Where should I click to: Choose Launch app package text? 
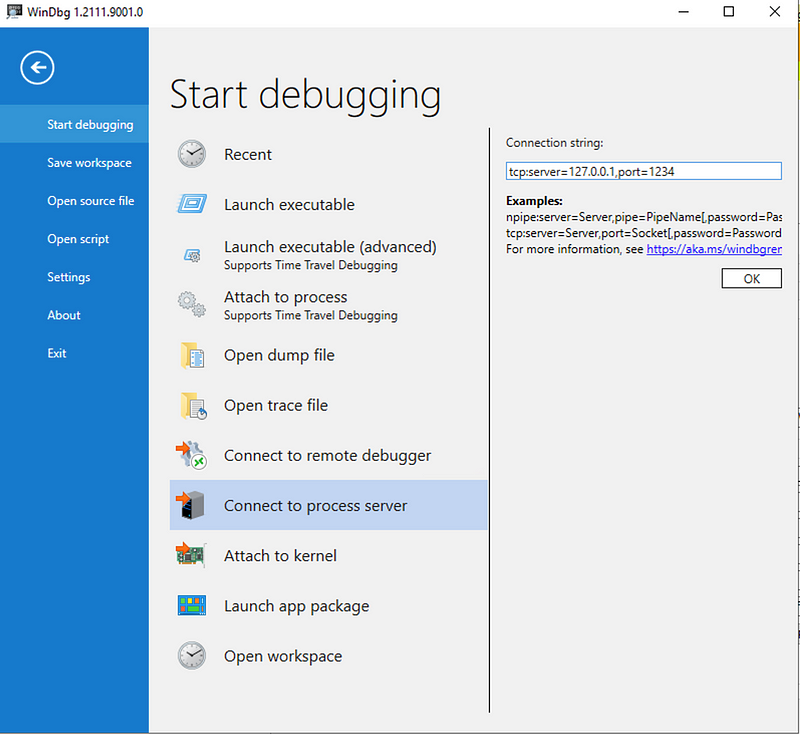point(296,606)
